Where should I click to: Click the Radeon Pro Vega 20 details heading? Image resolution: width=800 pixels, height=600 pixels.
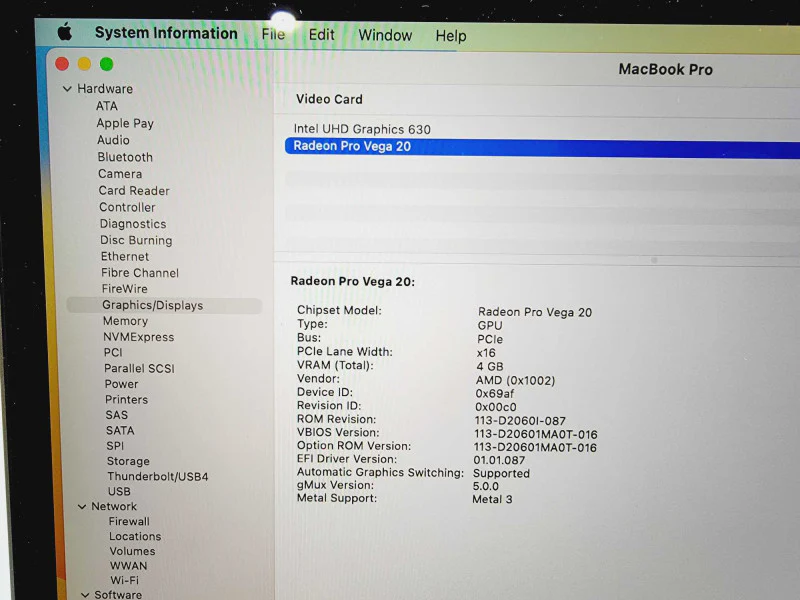point(353,282)
